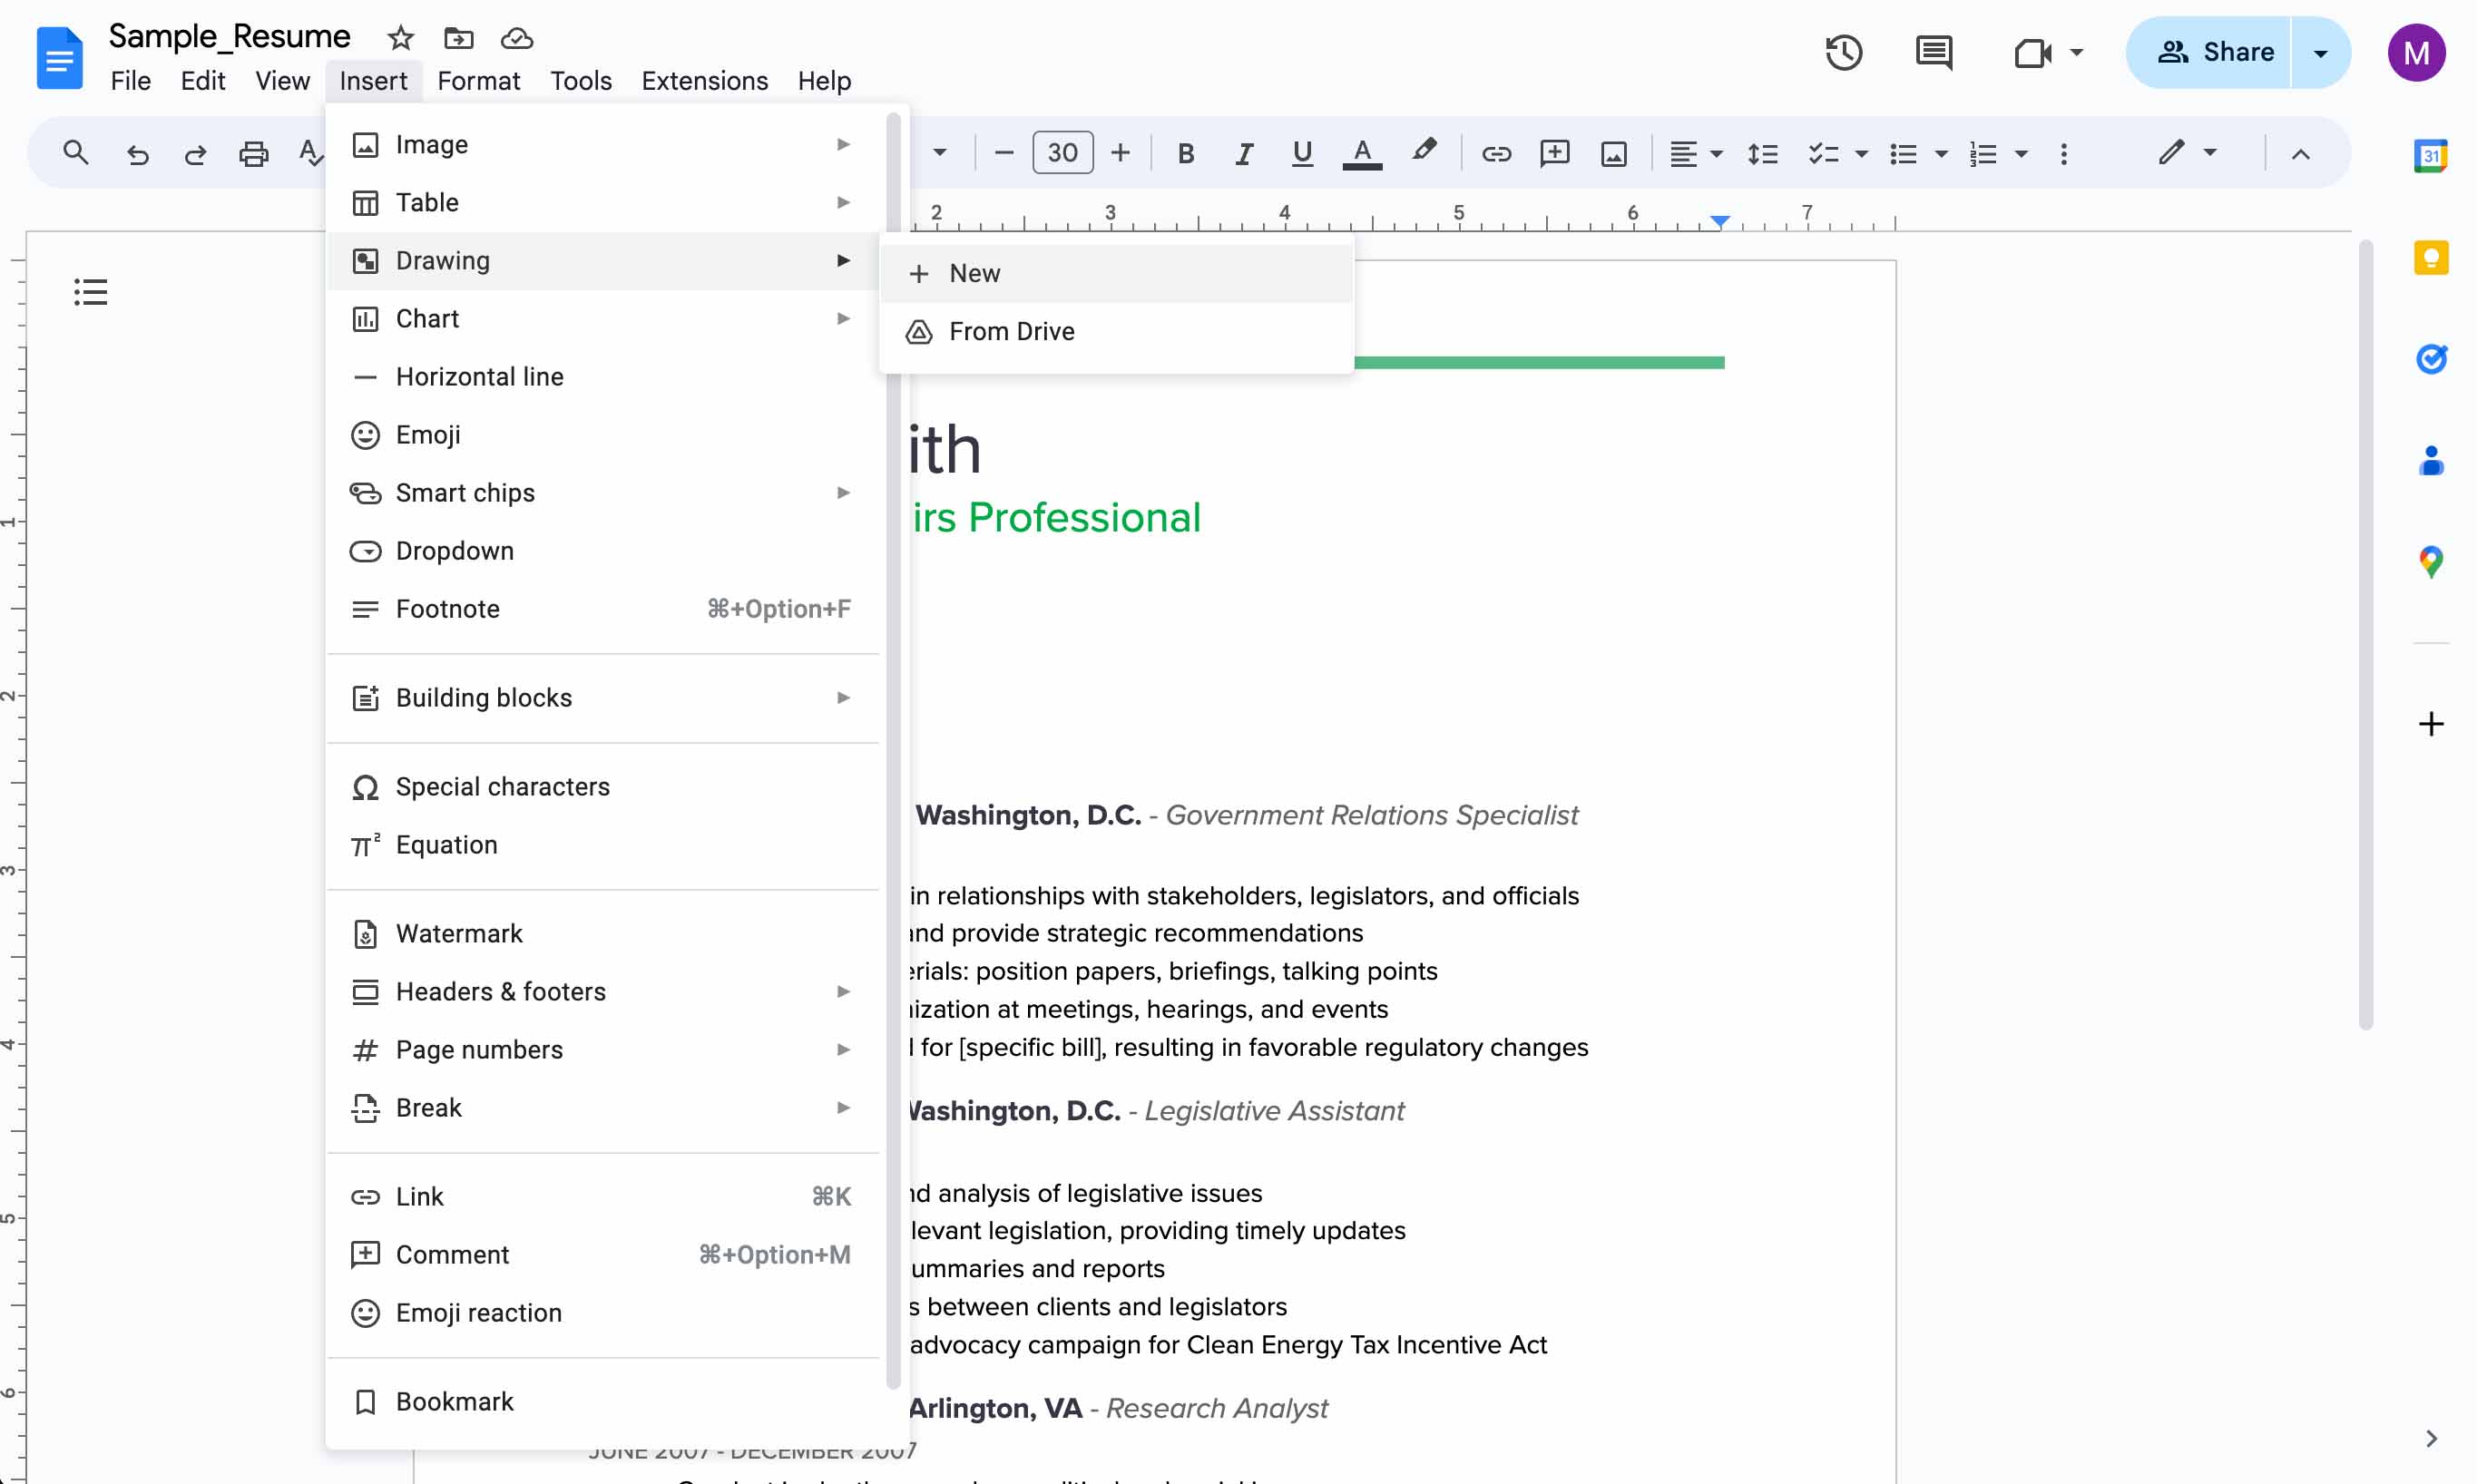
Task: Click the Emoji menu option
Action: (x=427, y=434)
